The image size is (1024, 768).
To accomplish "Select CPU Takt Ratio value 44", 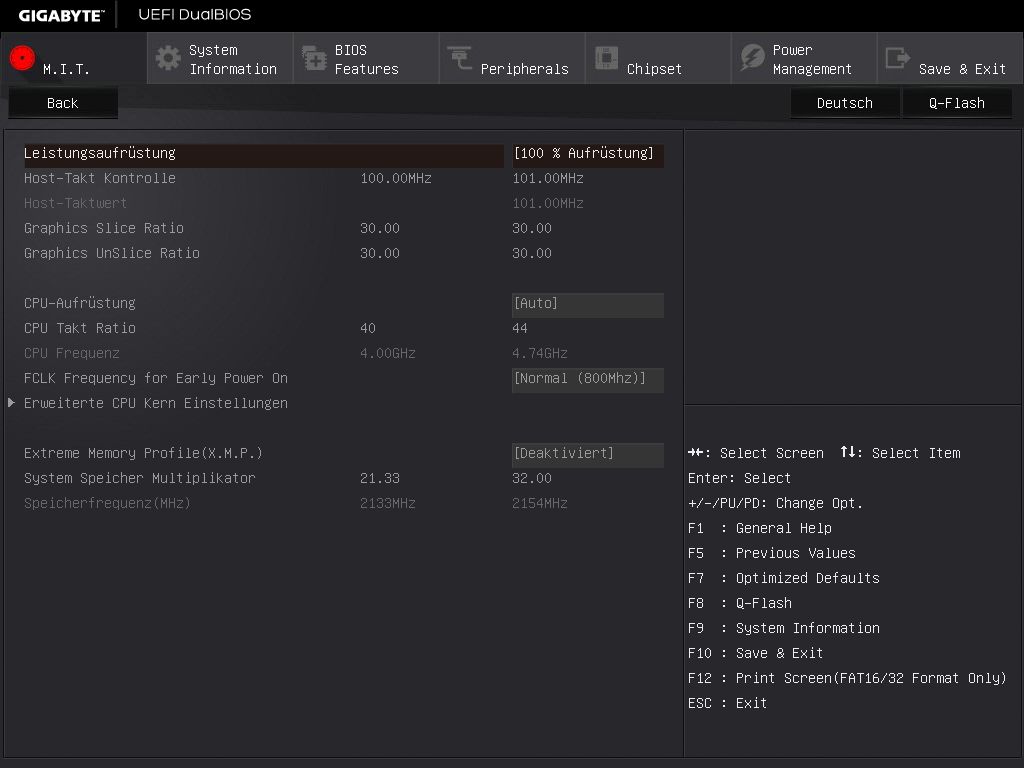I will (520, 328).
